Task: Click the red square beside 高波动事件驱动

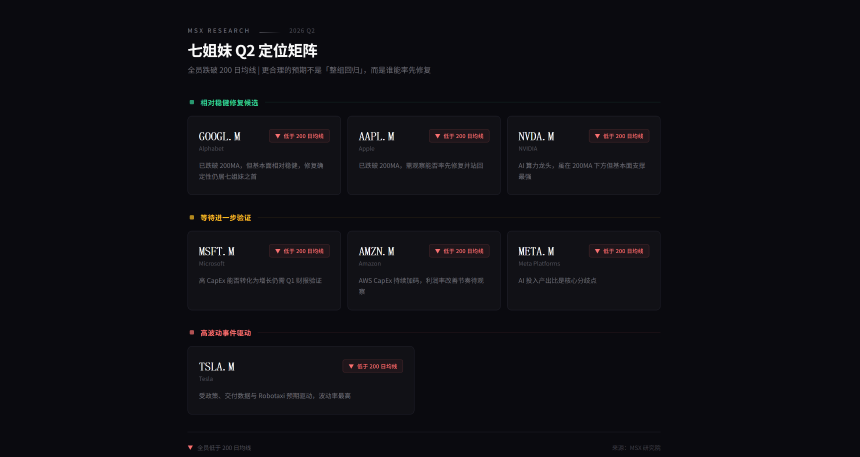Action: pyautogui.click(x=191, y=332)
